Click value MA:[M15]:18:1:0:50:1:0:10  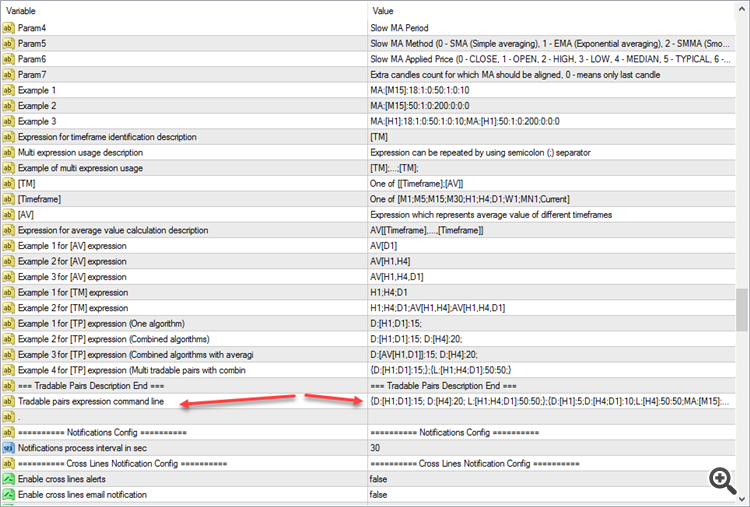[419, 90]
